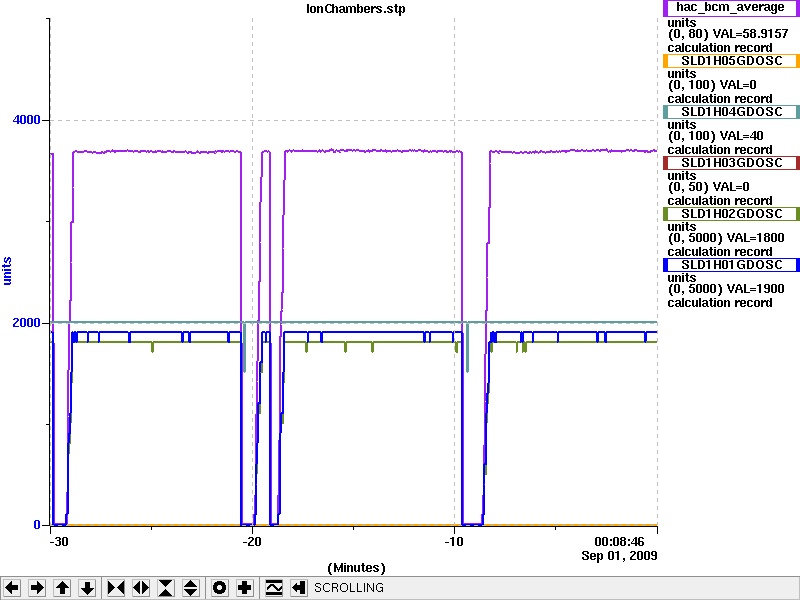
Task: Click the circle (ring) toolbar icon
Action: point(219,588)
